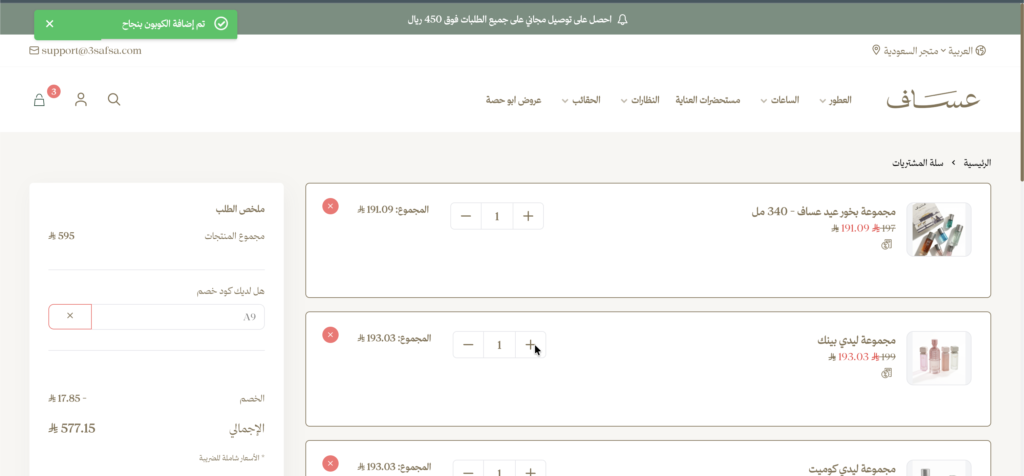Go to الرئيسية breadcrumb link
1024x476 pixels.
pos(976,162)
